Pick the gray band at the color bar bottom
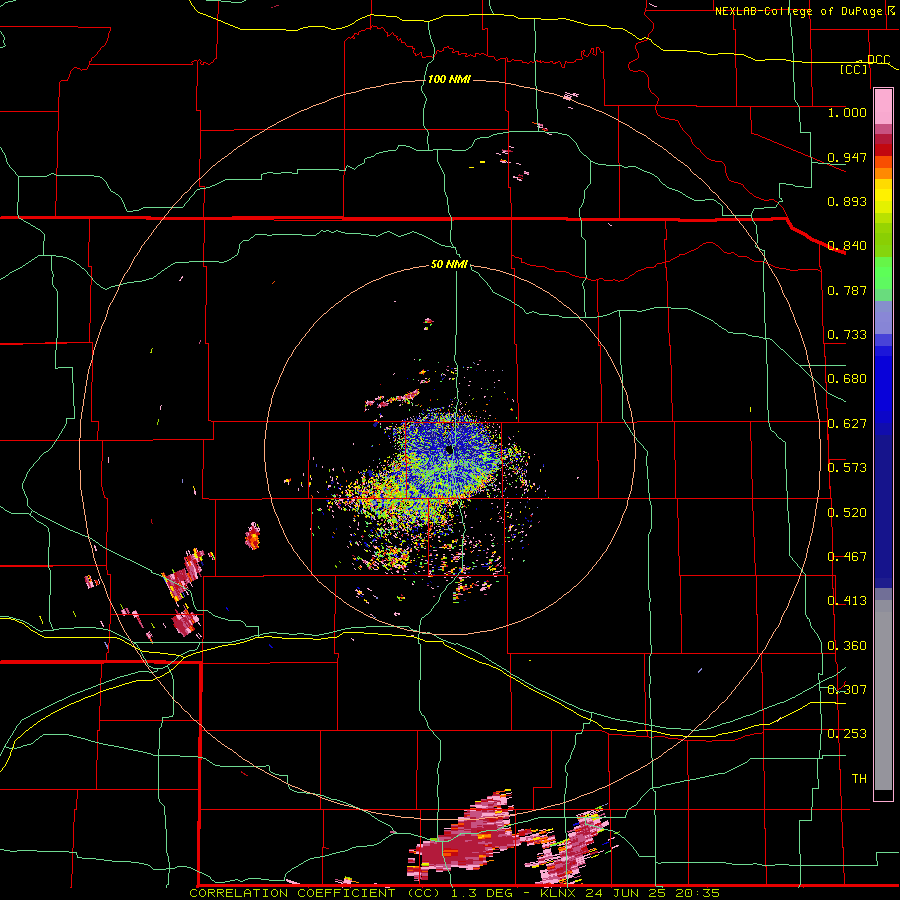Screen dimensions: 900x900 click(883, 695)
